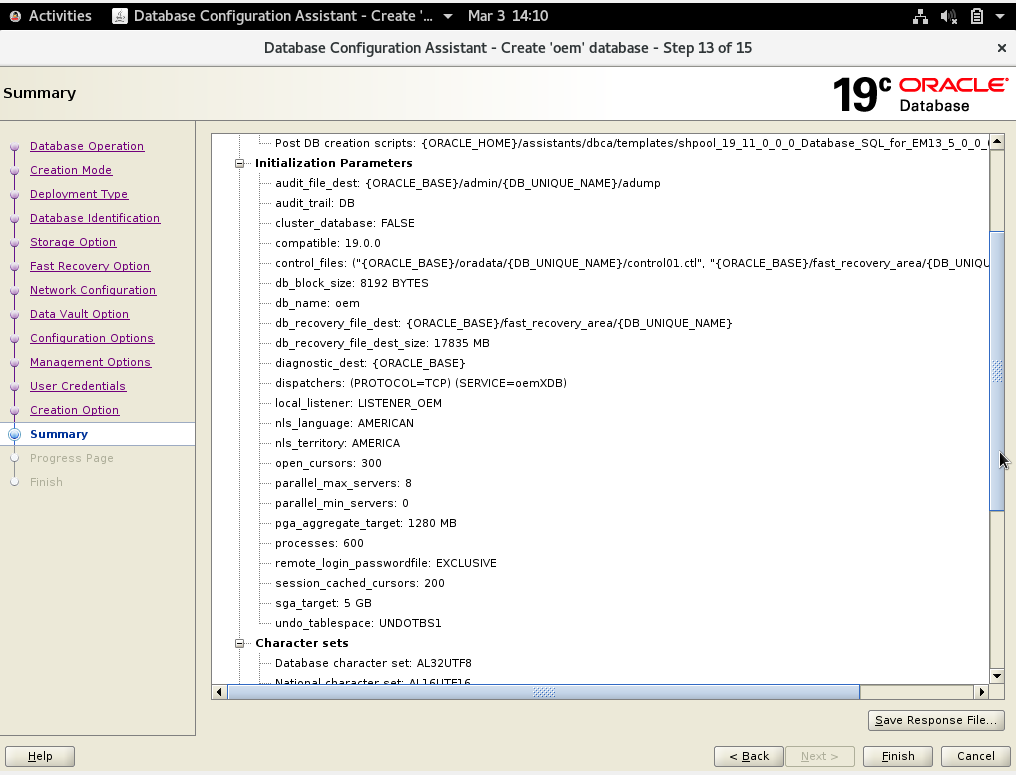
Task: Select db_name: oem row
Action: [x=317, y=304]
